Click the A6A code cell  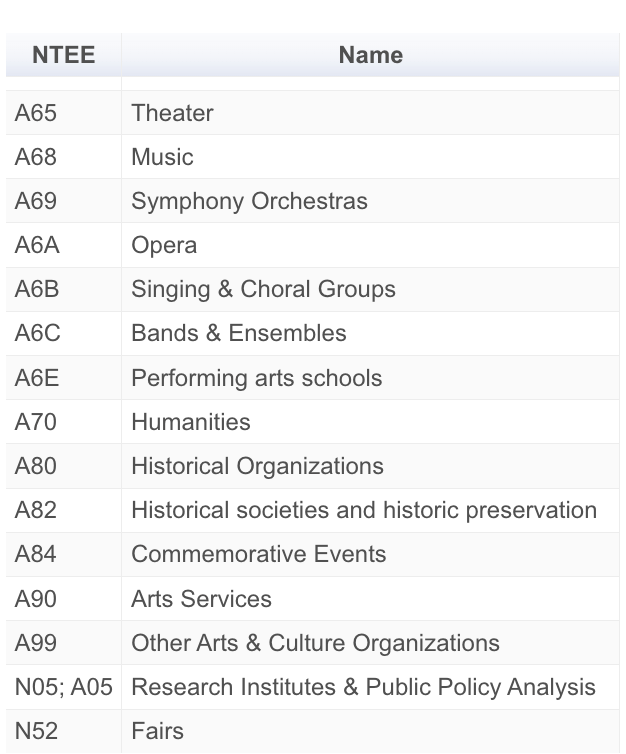(x=37, y=245)
